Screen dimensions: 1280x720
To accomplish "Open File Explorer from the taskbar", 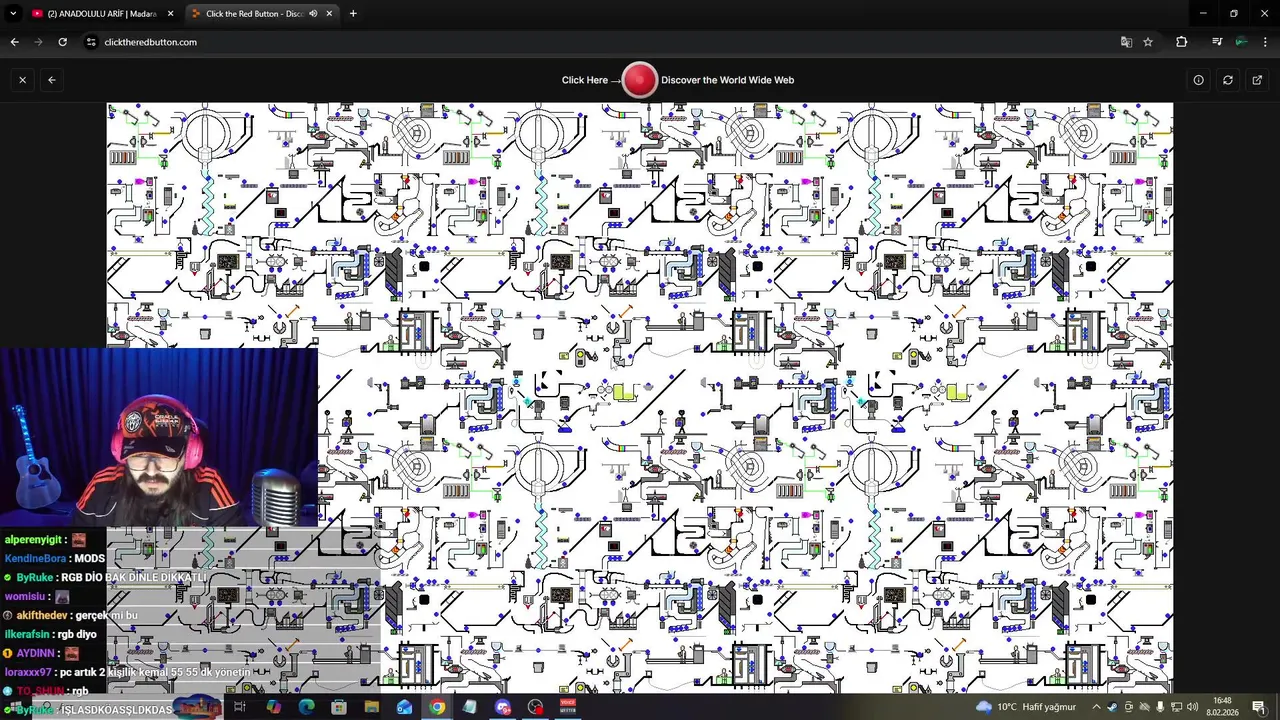I will click(x=372, y=707).
